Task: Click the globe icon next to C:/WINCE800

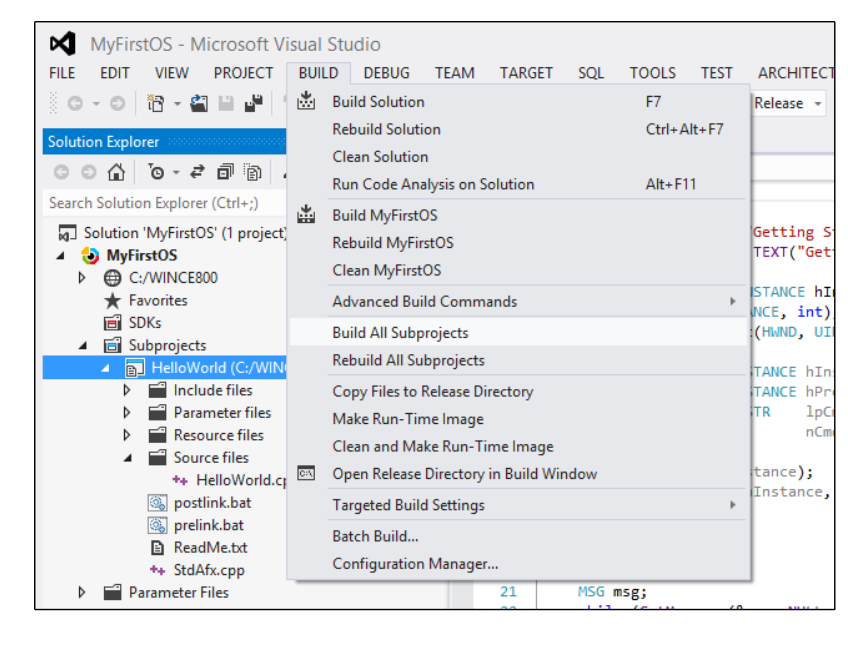Action: tap(112, 278)
